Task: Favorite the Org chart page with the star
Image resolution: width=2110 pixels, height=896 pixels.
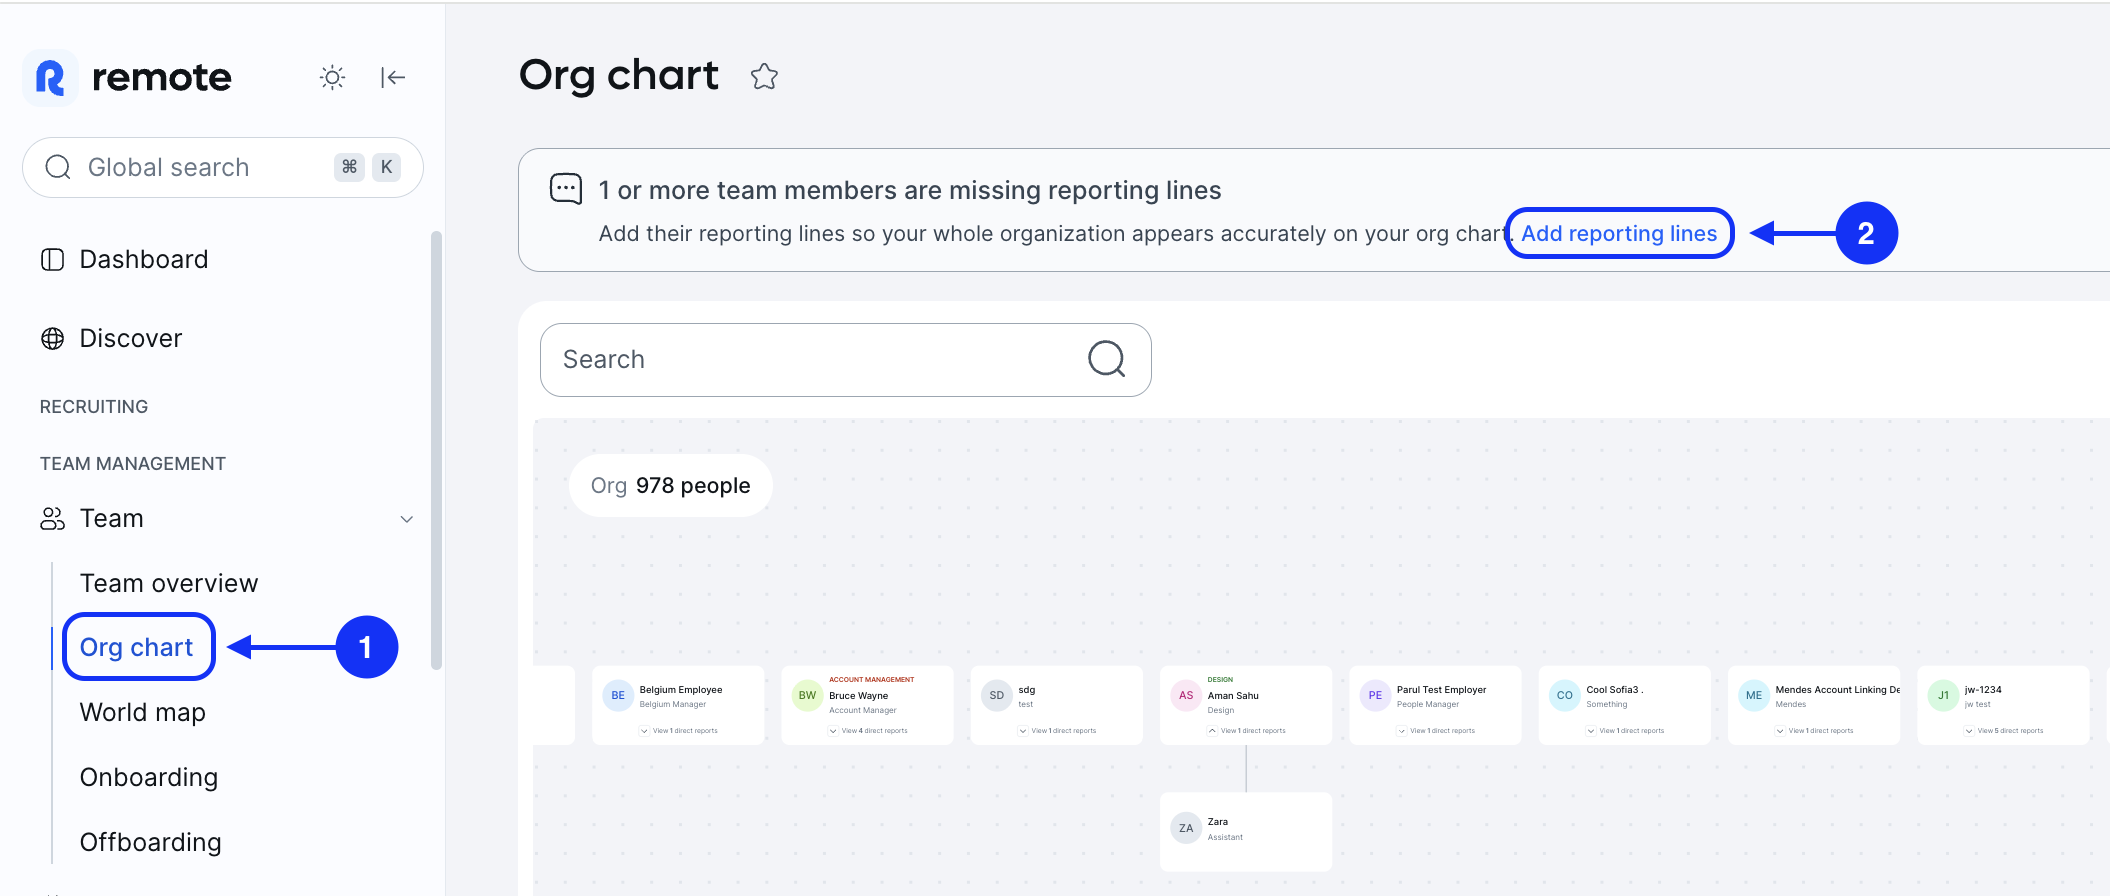Action: [764, 76]
